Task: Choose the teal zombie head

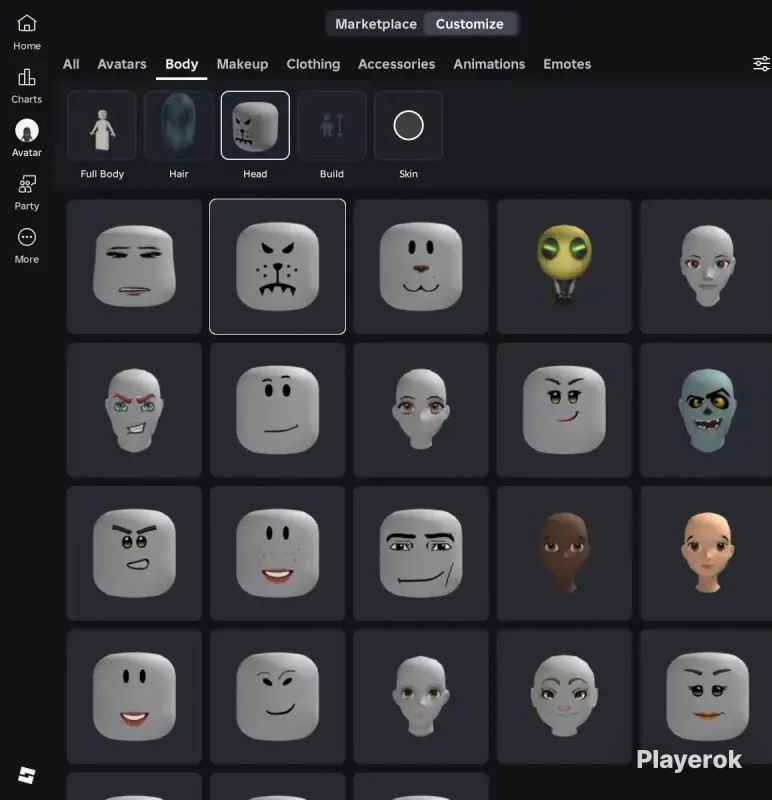Action: (707, 410)
